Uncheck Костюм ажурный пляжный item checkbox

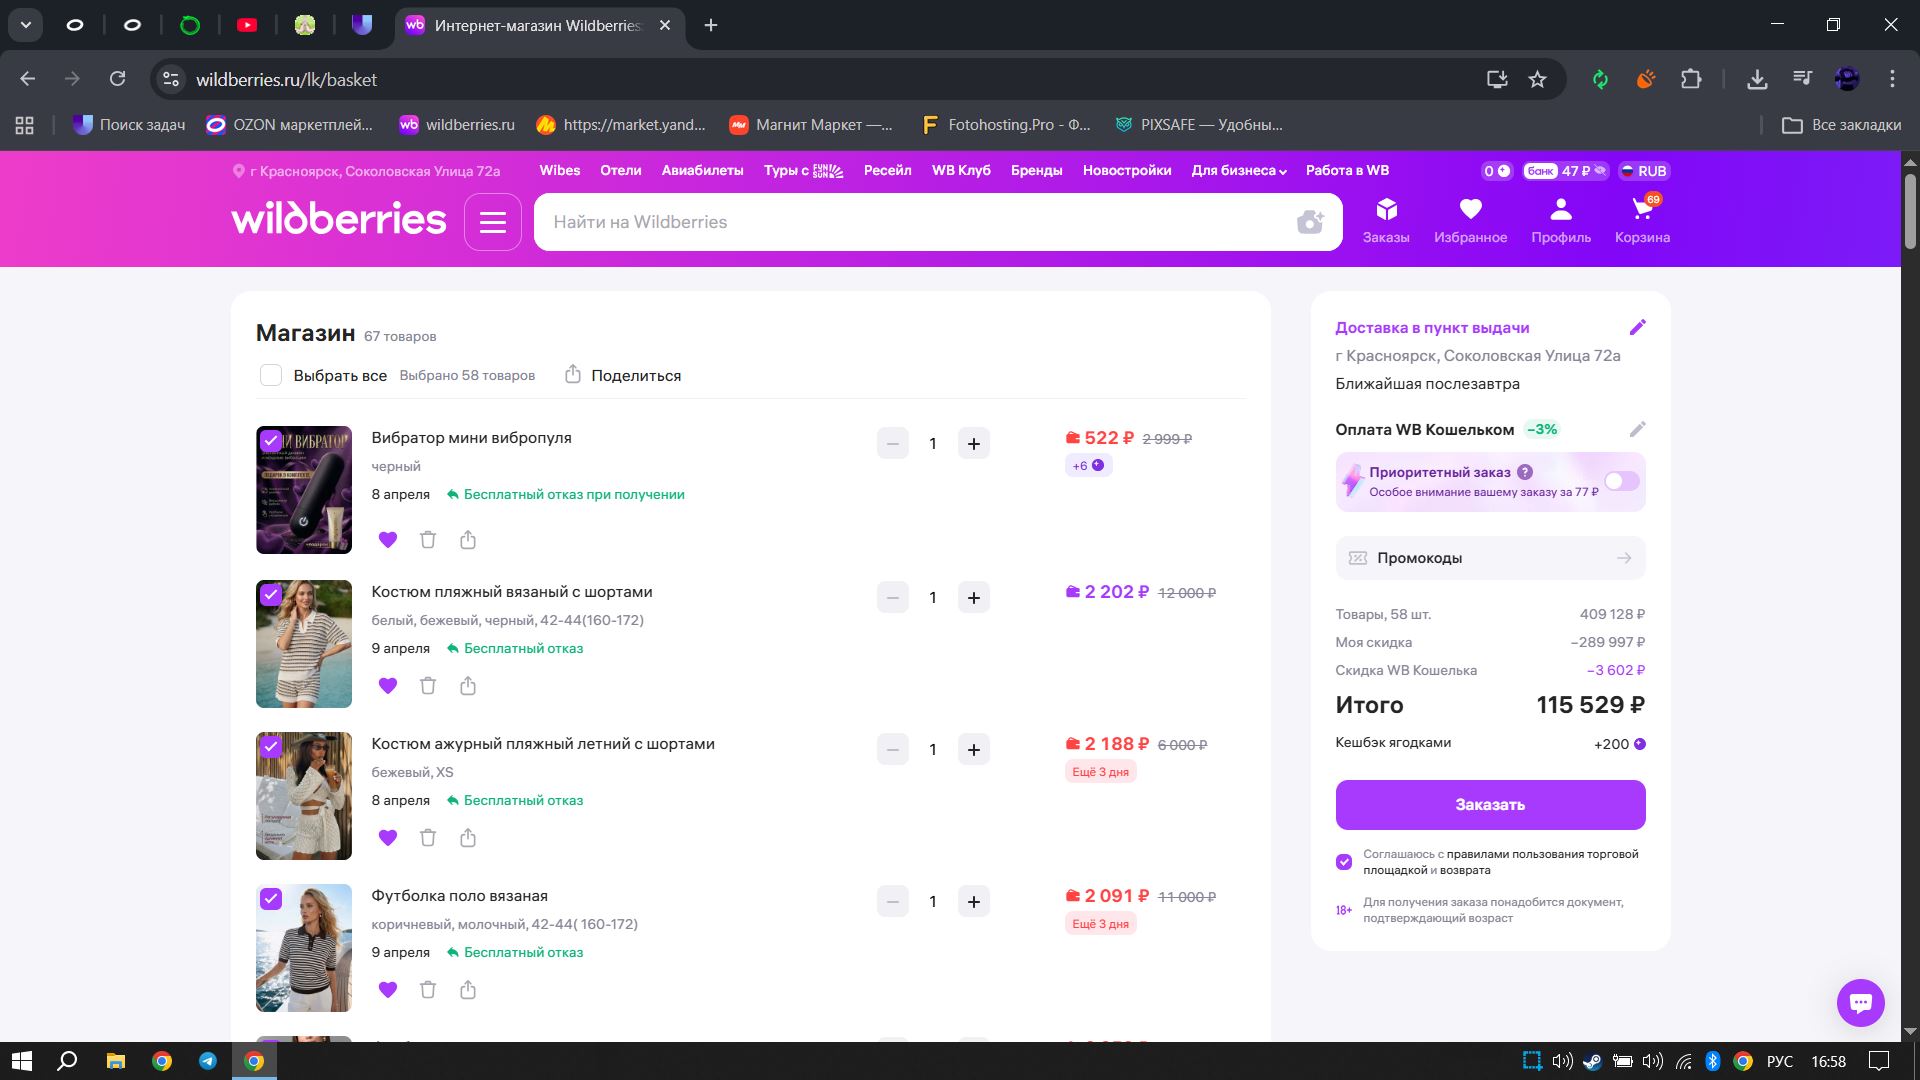271,747
